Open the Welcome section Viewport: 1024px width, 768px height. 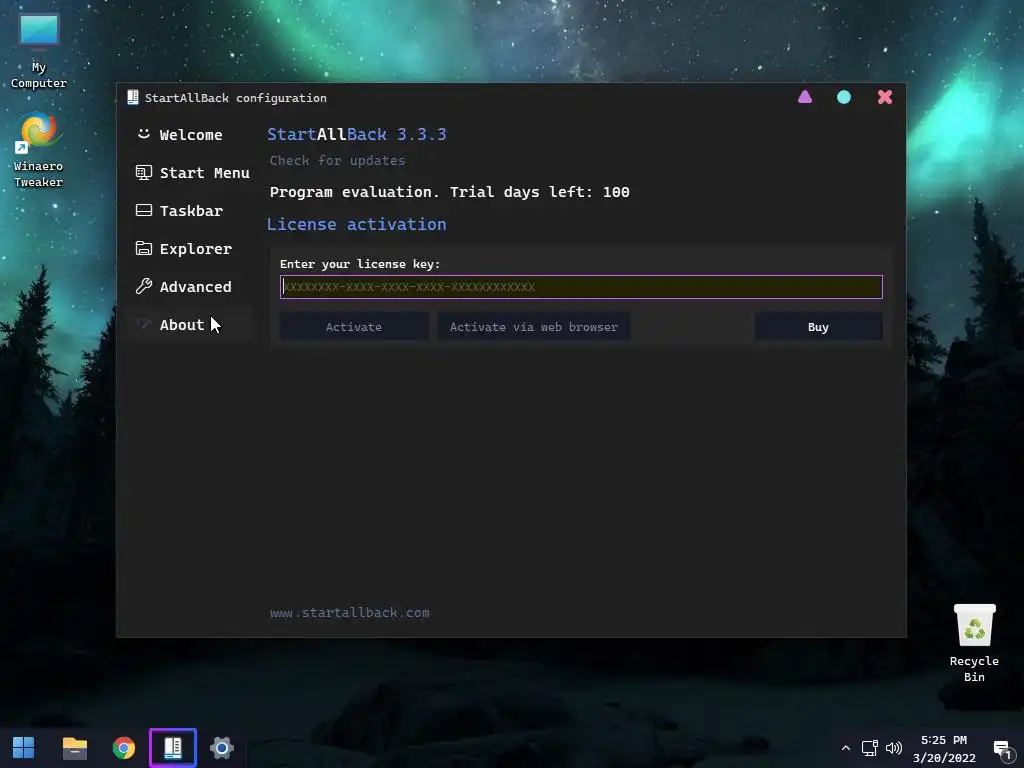pos(191,135)
